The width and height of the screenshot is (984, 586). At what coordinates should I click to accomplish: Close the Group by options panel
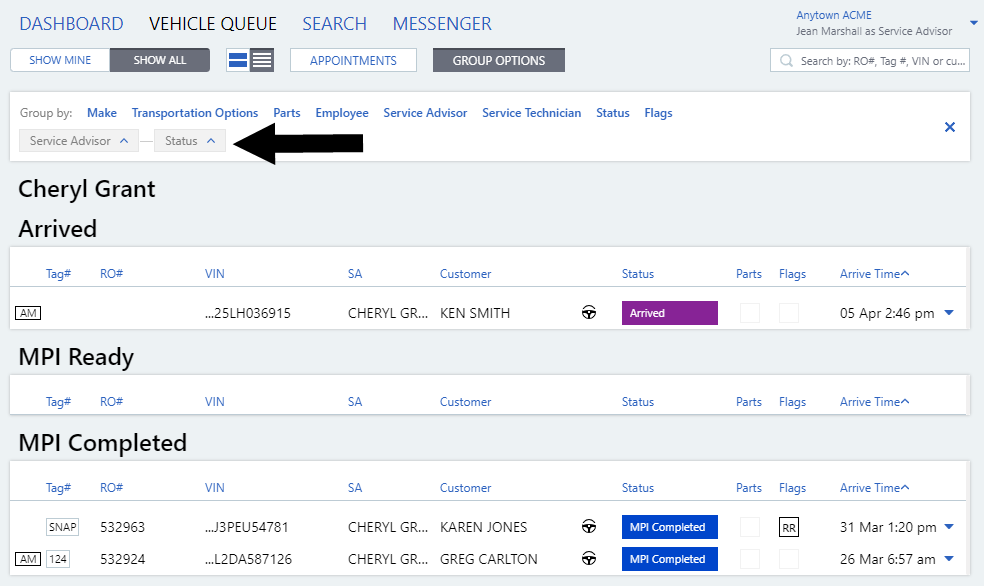[950, 127]
